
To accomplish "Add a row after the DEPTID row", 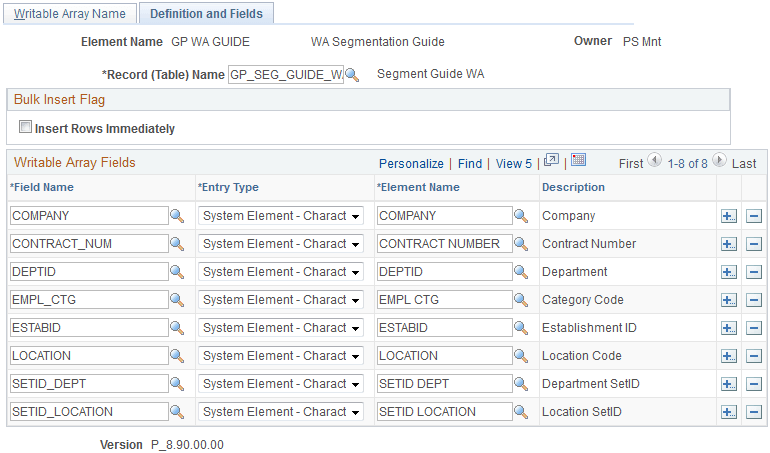I will click(x=729, y=272).
